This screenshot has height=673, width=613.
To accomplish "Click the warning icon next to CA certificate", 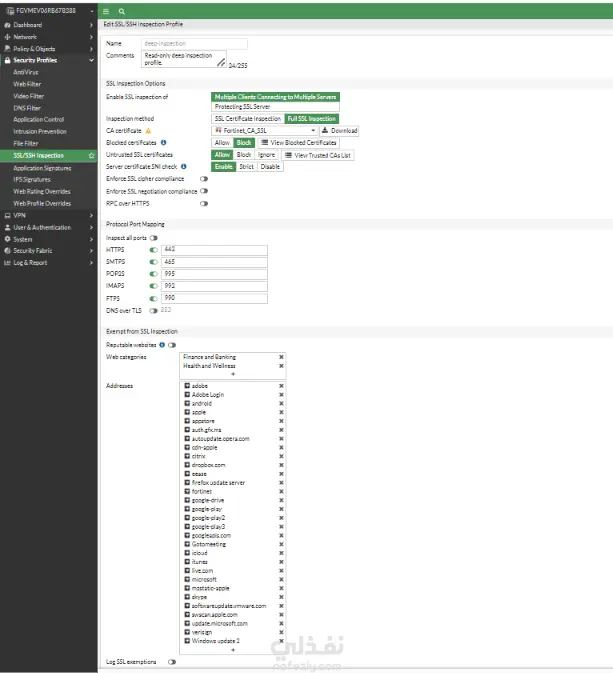I will click(x=149, y=131).
